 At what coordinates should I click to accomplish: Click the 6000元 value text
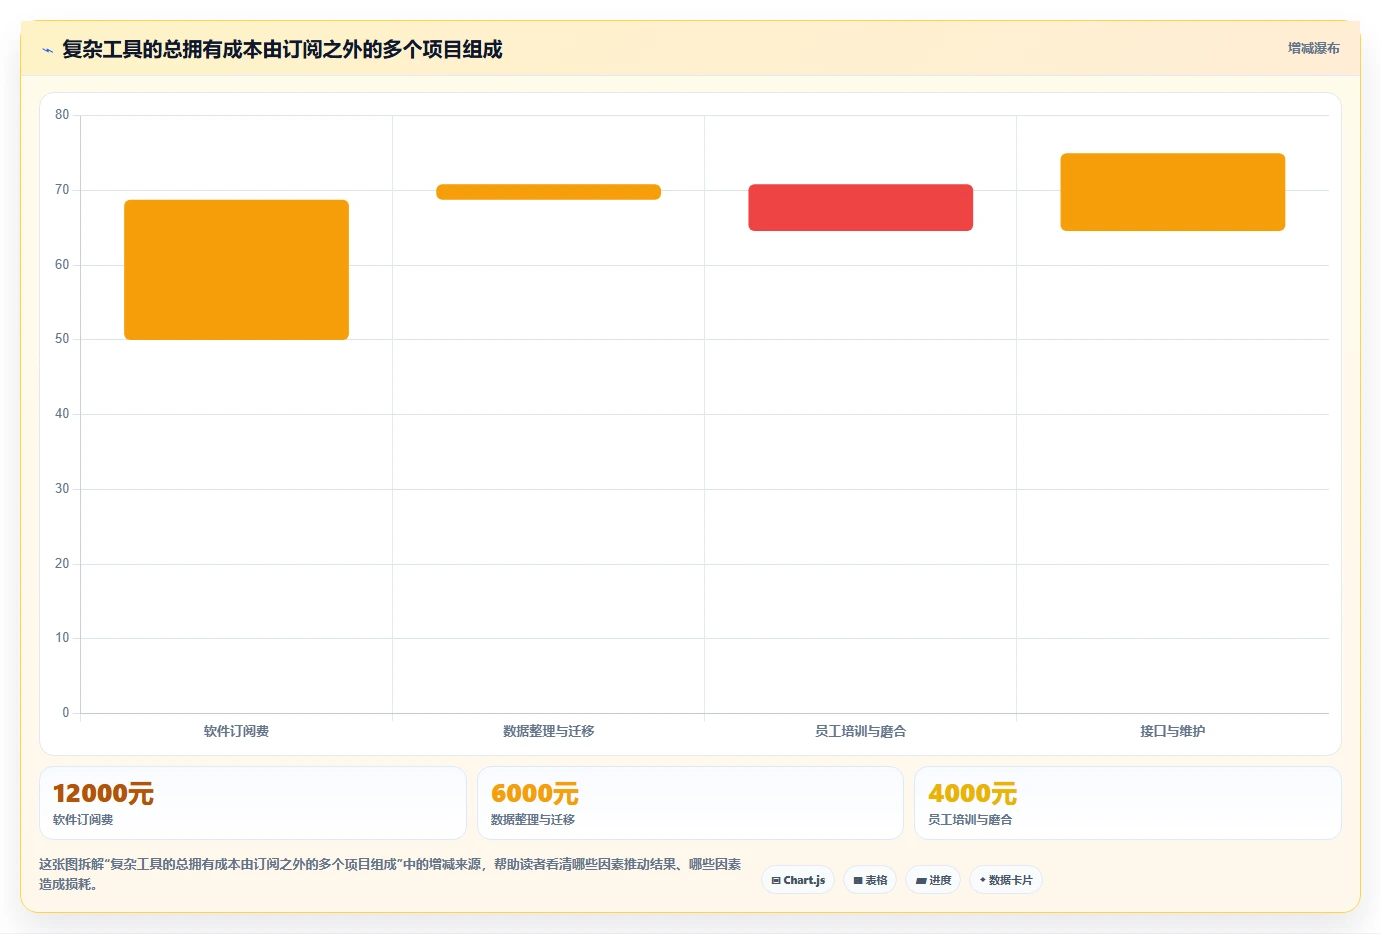(x=535, y=794)
